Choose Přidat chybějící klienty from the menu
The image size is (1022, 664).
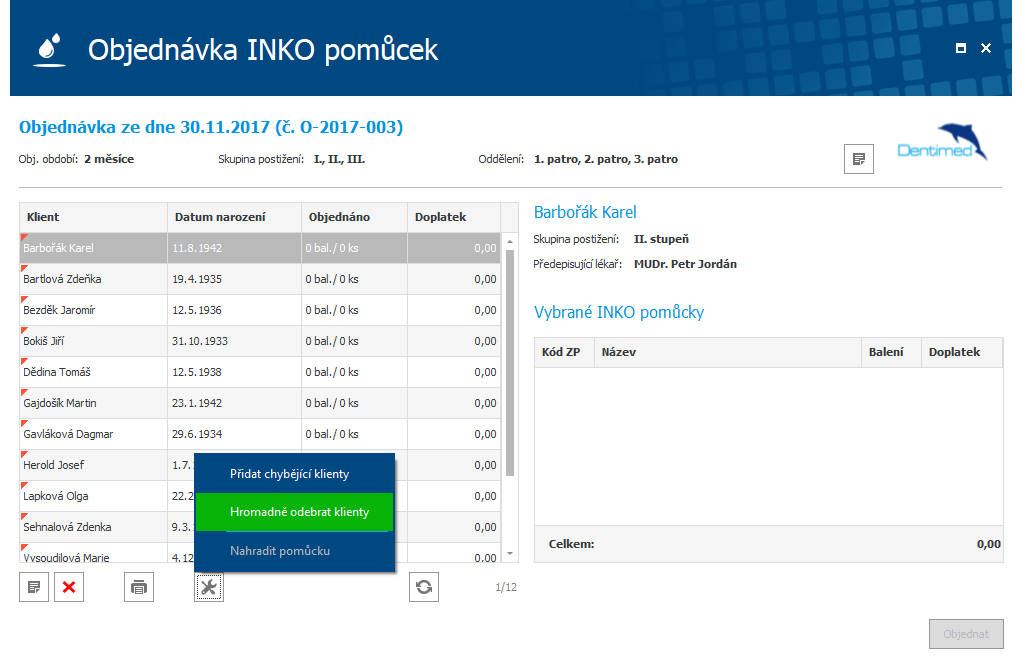pos(295,474)
